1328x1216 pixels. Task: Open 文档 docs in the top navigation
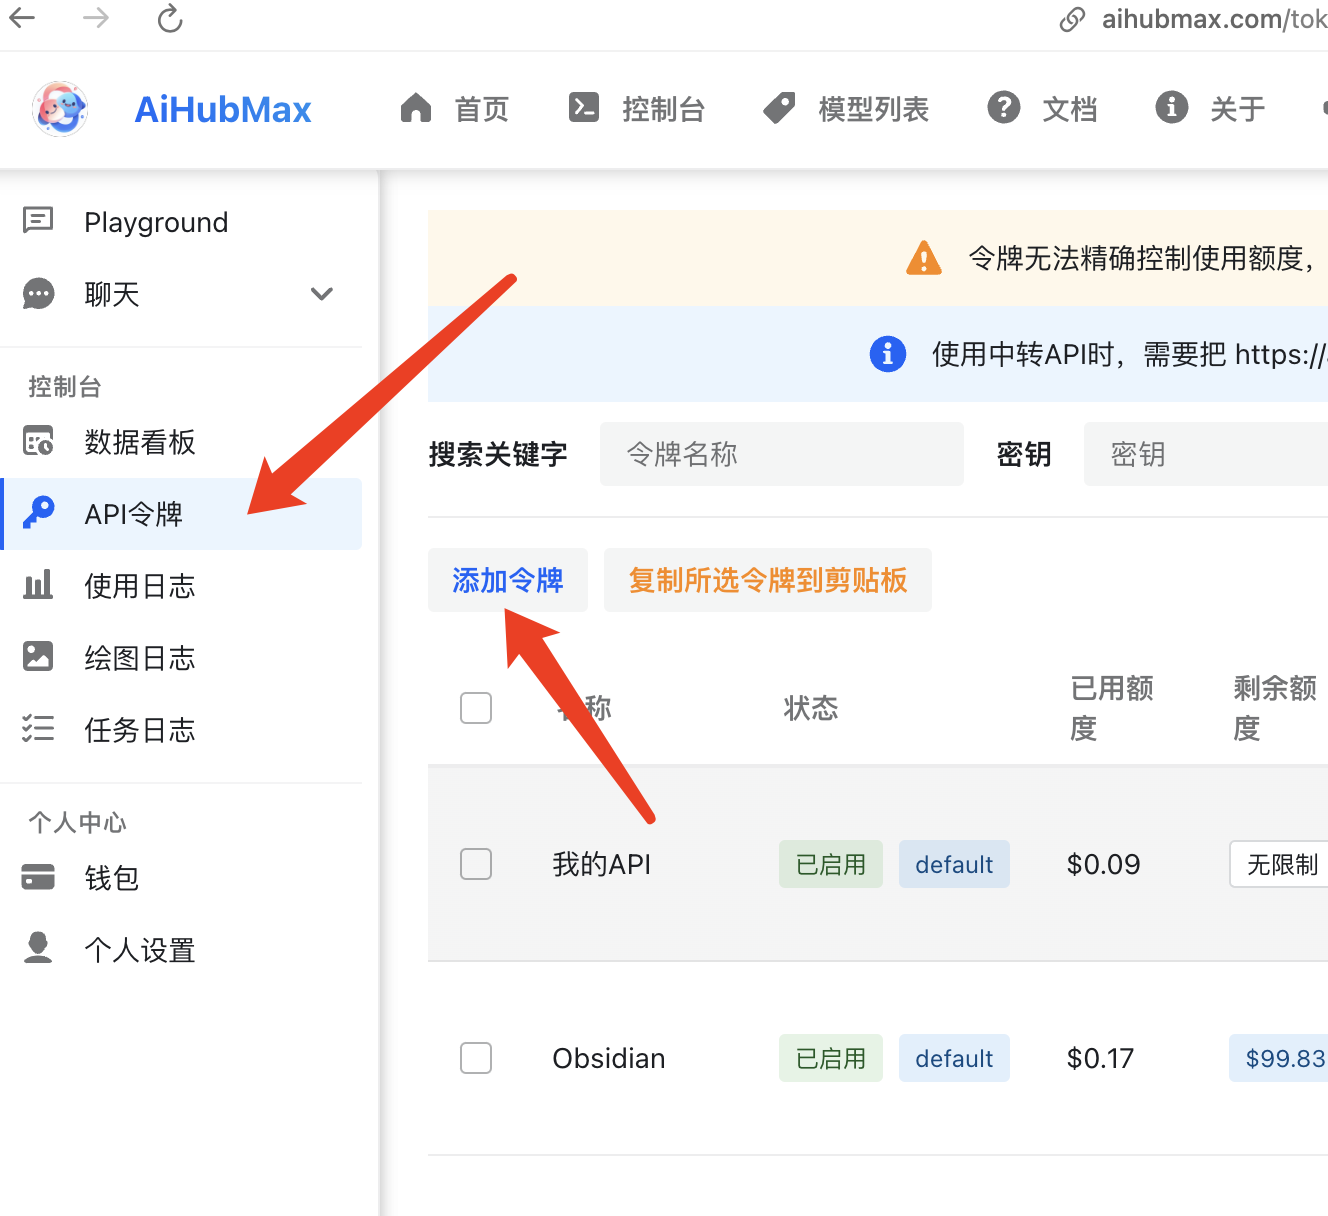click(1042, 109)
